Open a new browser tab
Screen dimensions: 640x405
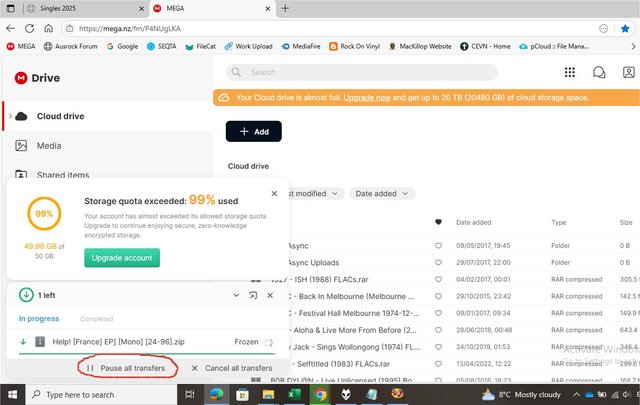[285, 8]
